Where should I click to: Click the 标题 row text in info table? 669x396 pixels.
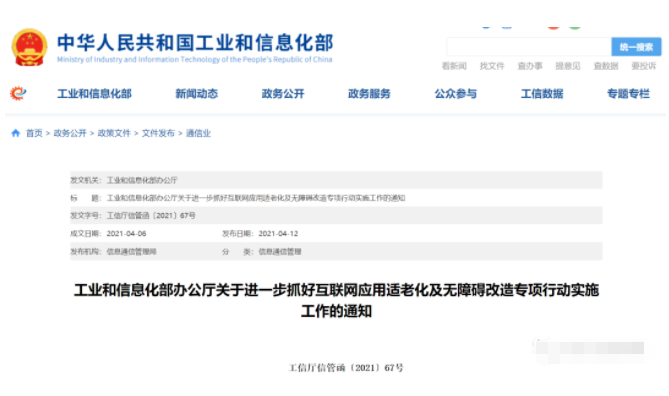(256, 198)
